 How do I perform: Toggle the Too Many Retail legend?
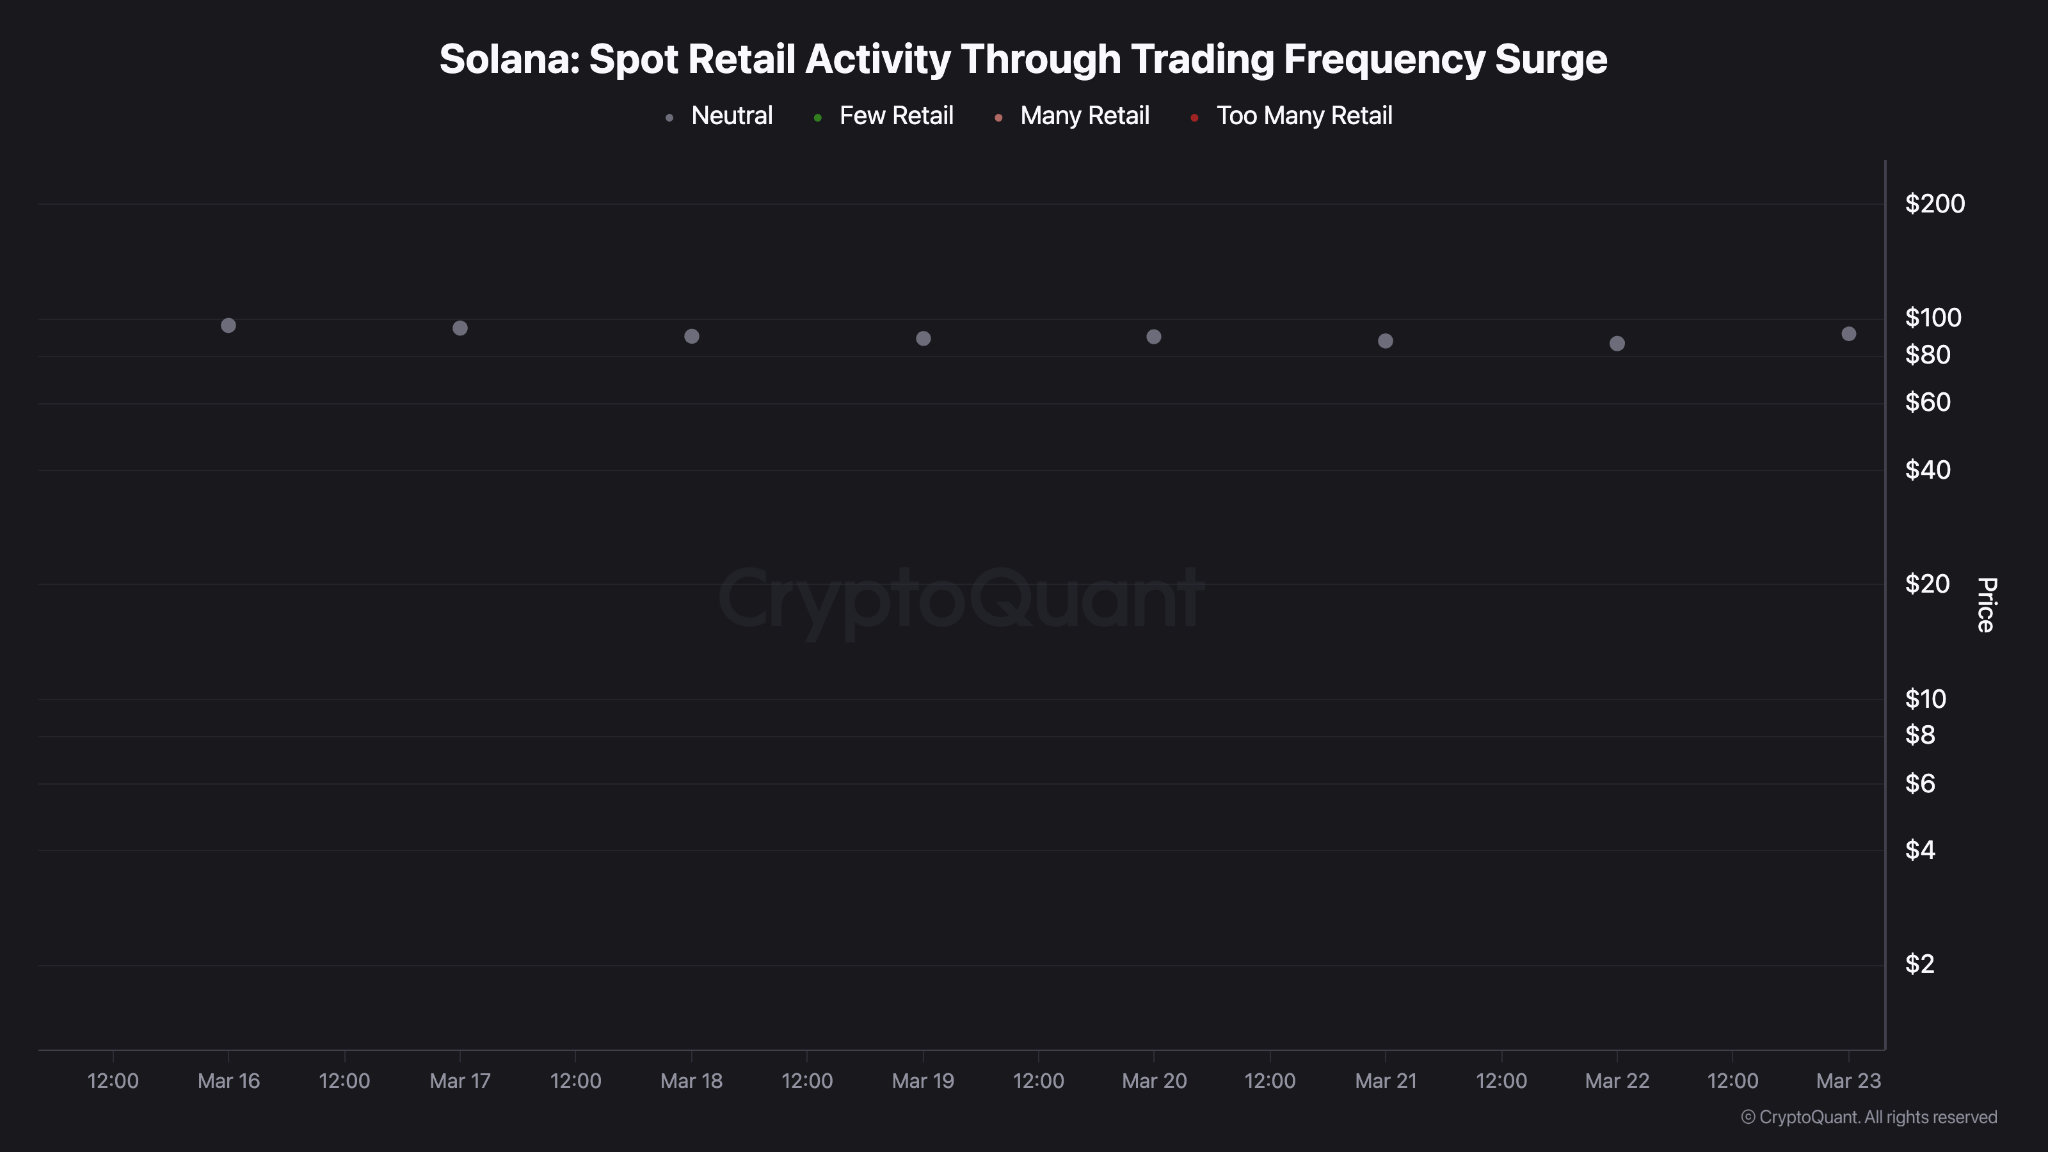(1291, 116)
